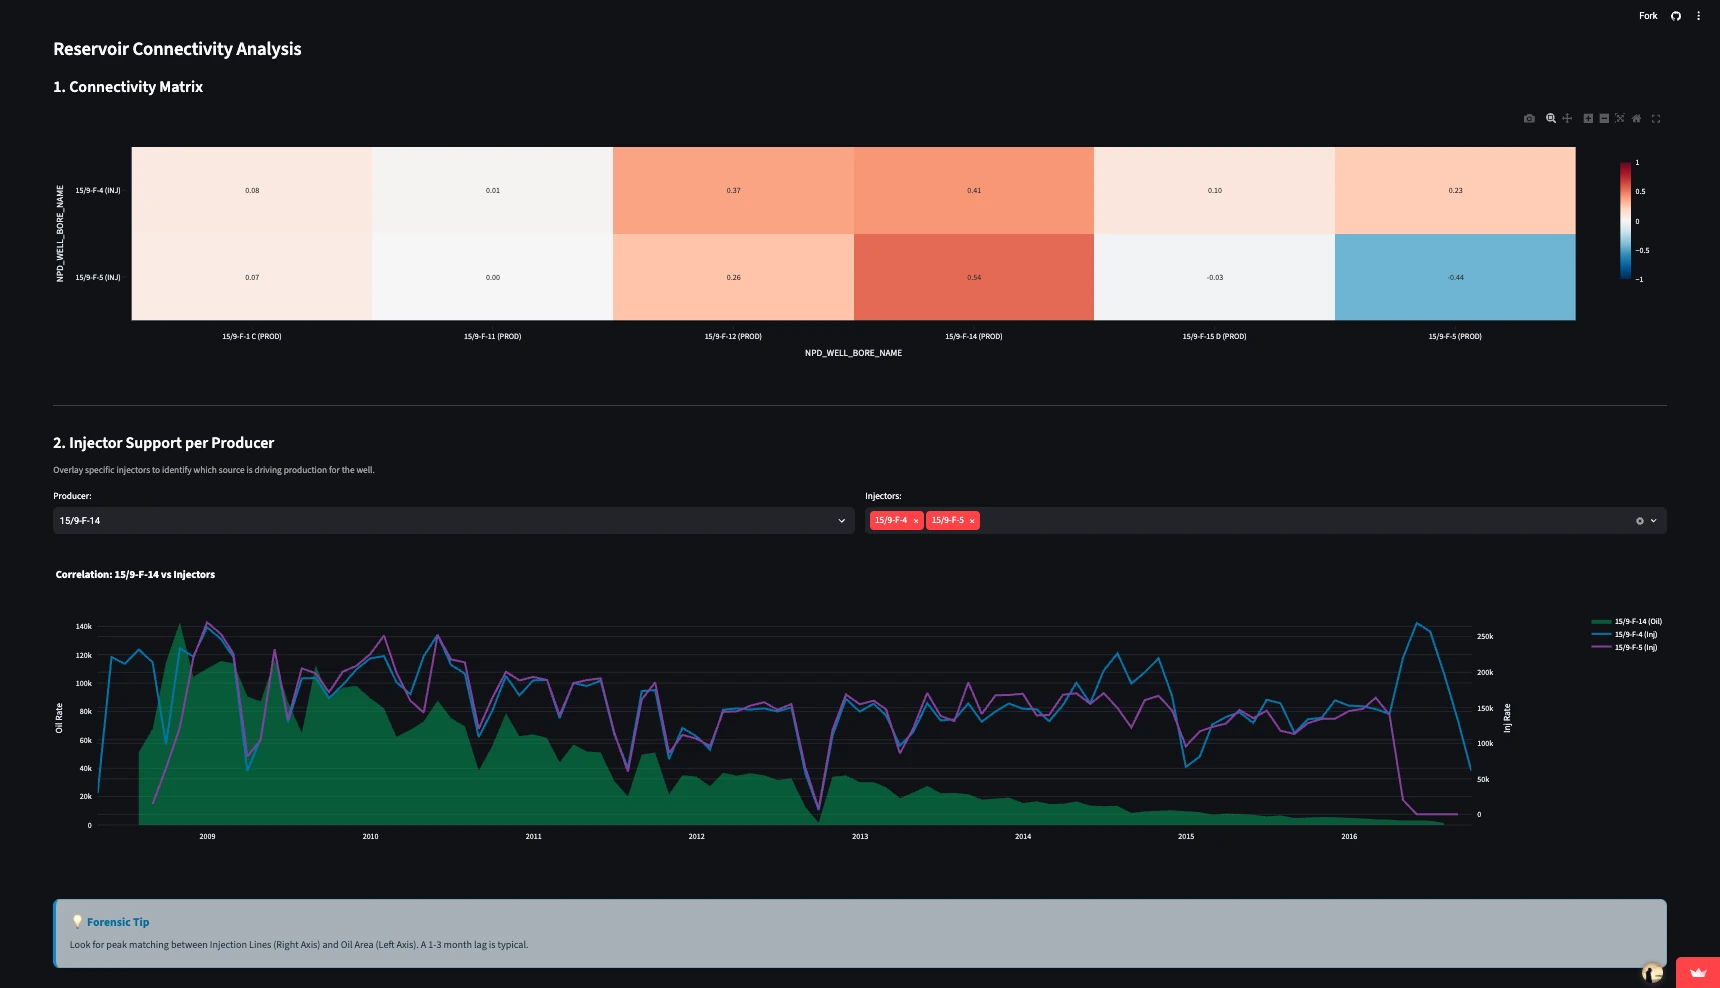This screenshot has height=988, width=1720.
Task: Remove the 15/9-F-4 injector tag
Action: pos(916,521)
